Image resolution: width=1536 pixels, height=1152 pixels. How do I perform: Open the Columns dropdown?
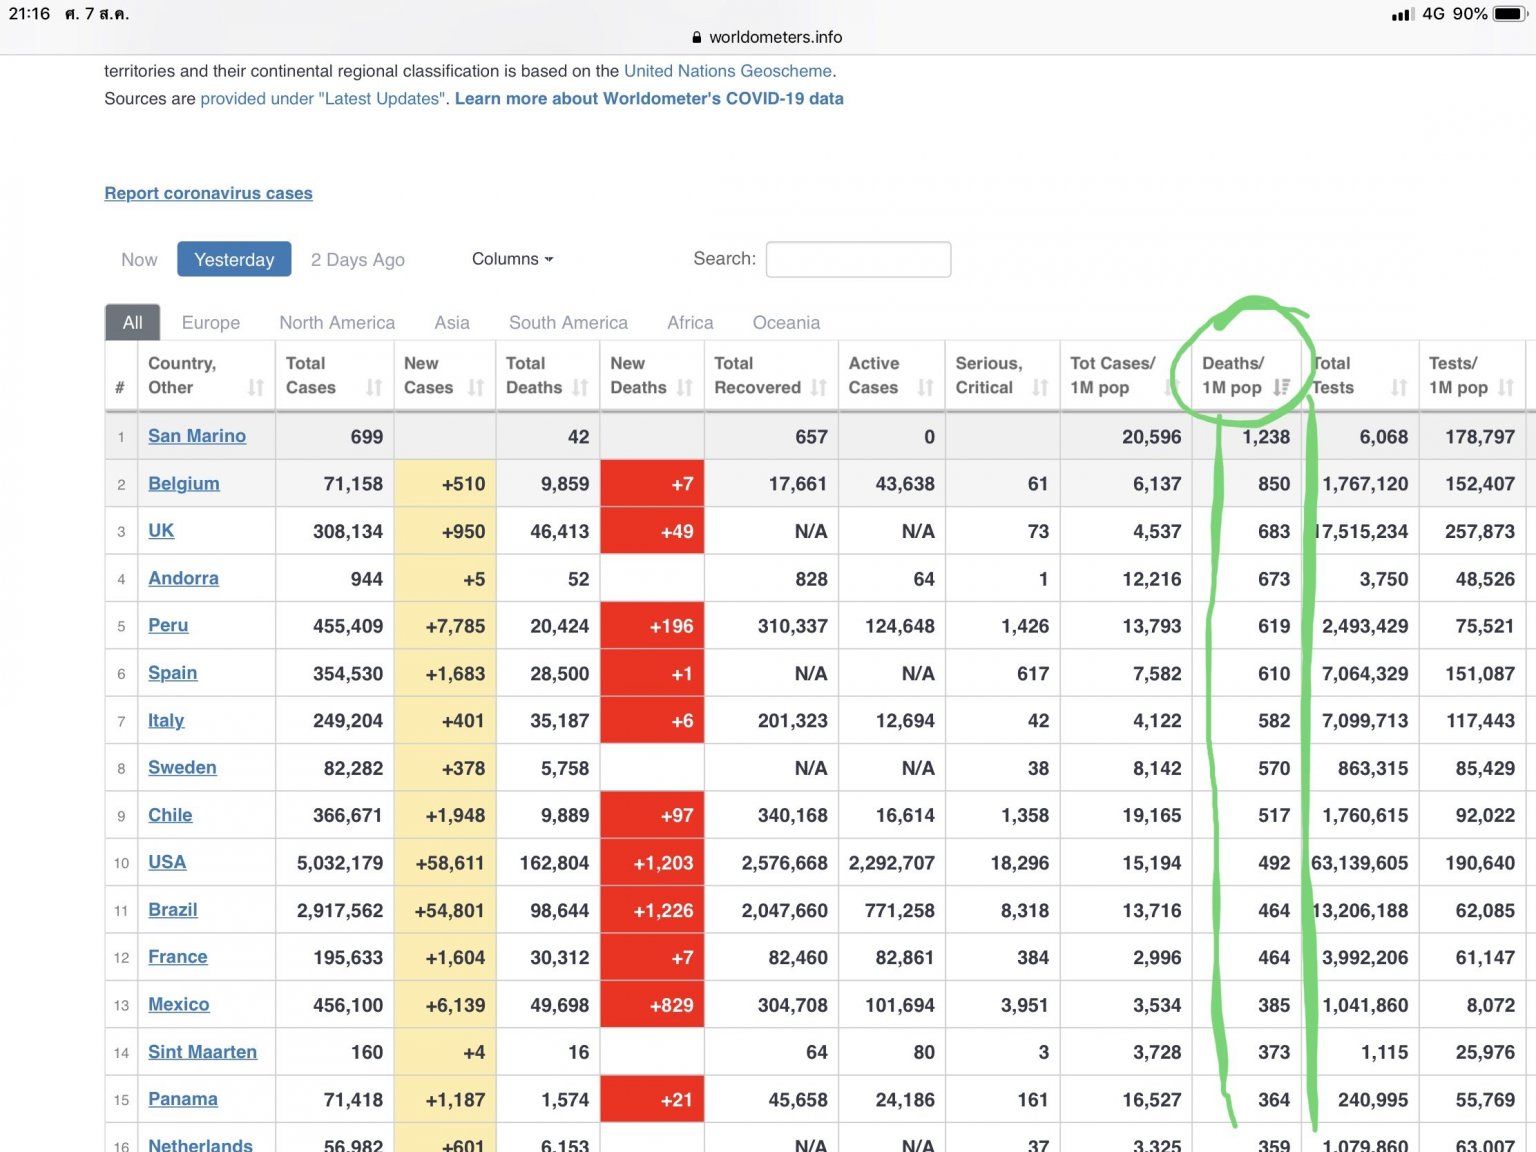click(512, 259)
